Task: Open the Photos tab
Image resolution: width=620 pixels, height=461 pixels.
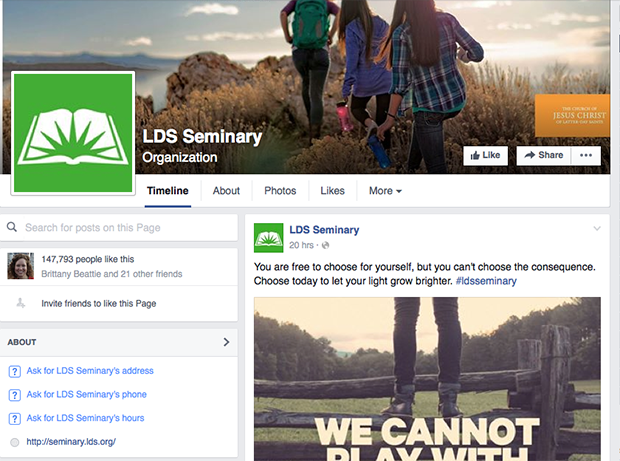Action: point(280,191)
